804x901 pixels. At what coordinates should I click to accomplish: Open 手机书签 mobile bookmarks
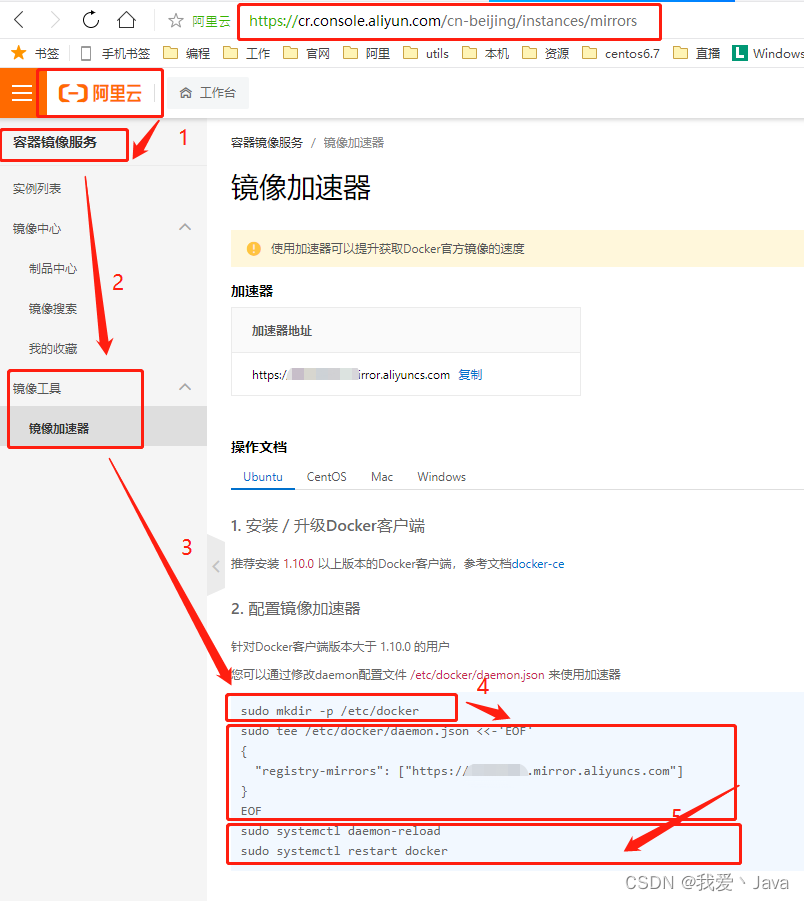pyautogui.click(x=115, y=53)
